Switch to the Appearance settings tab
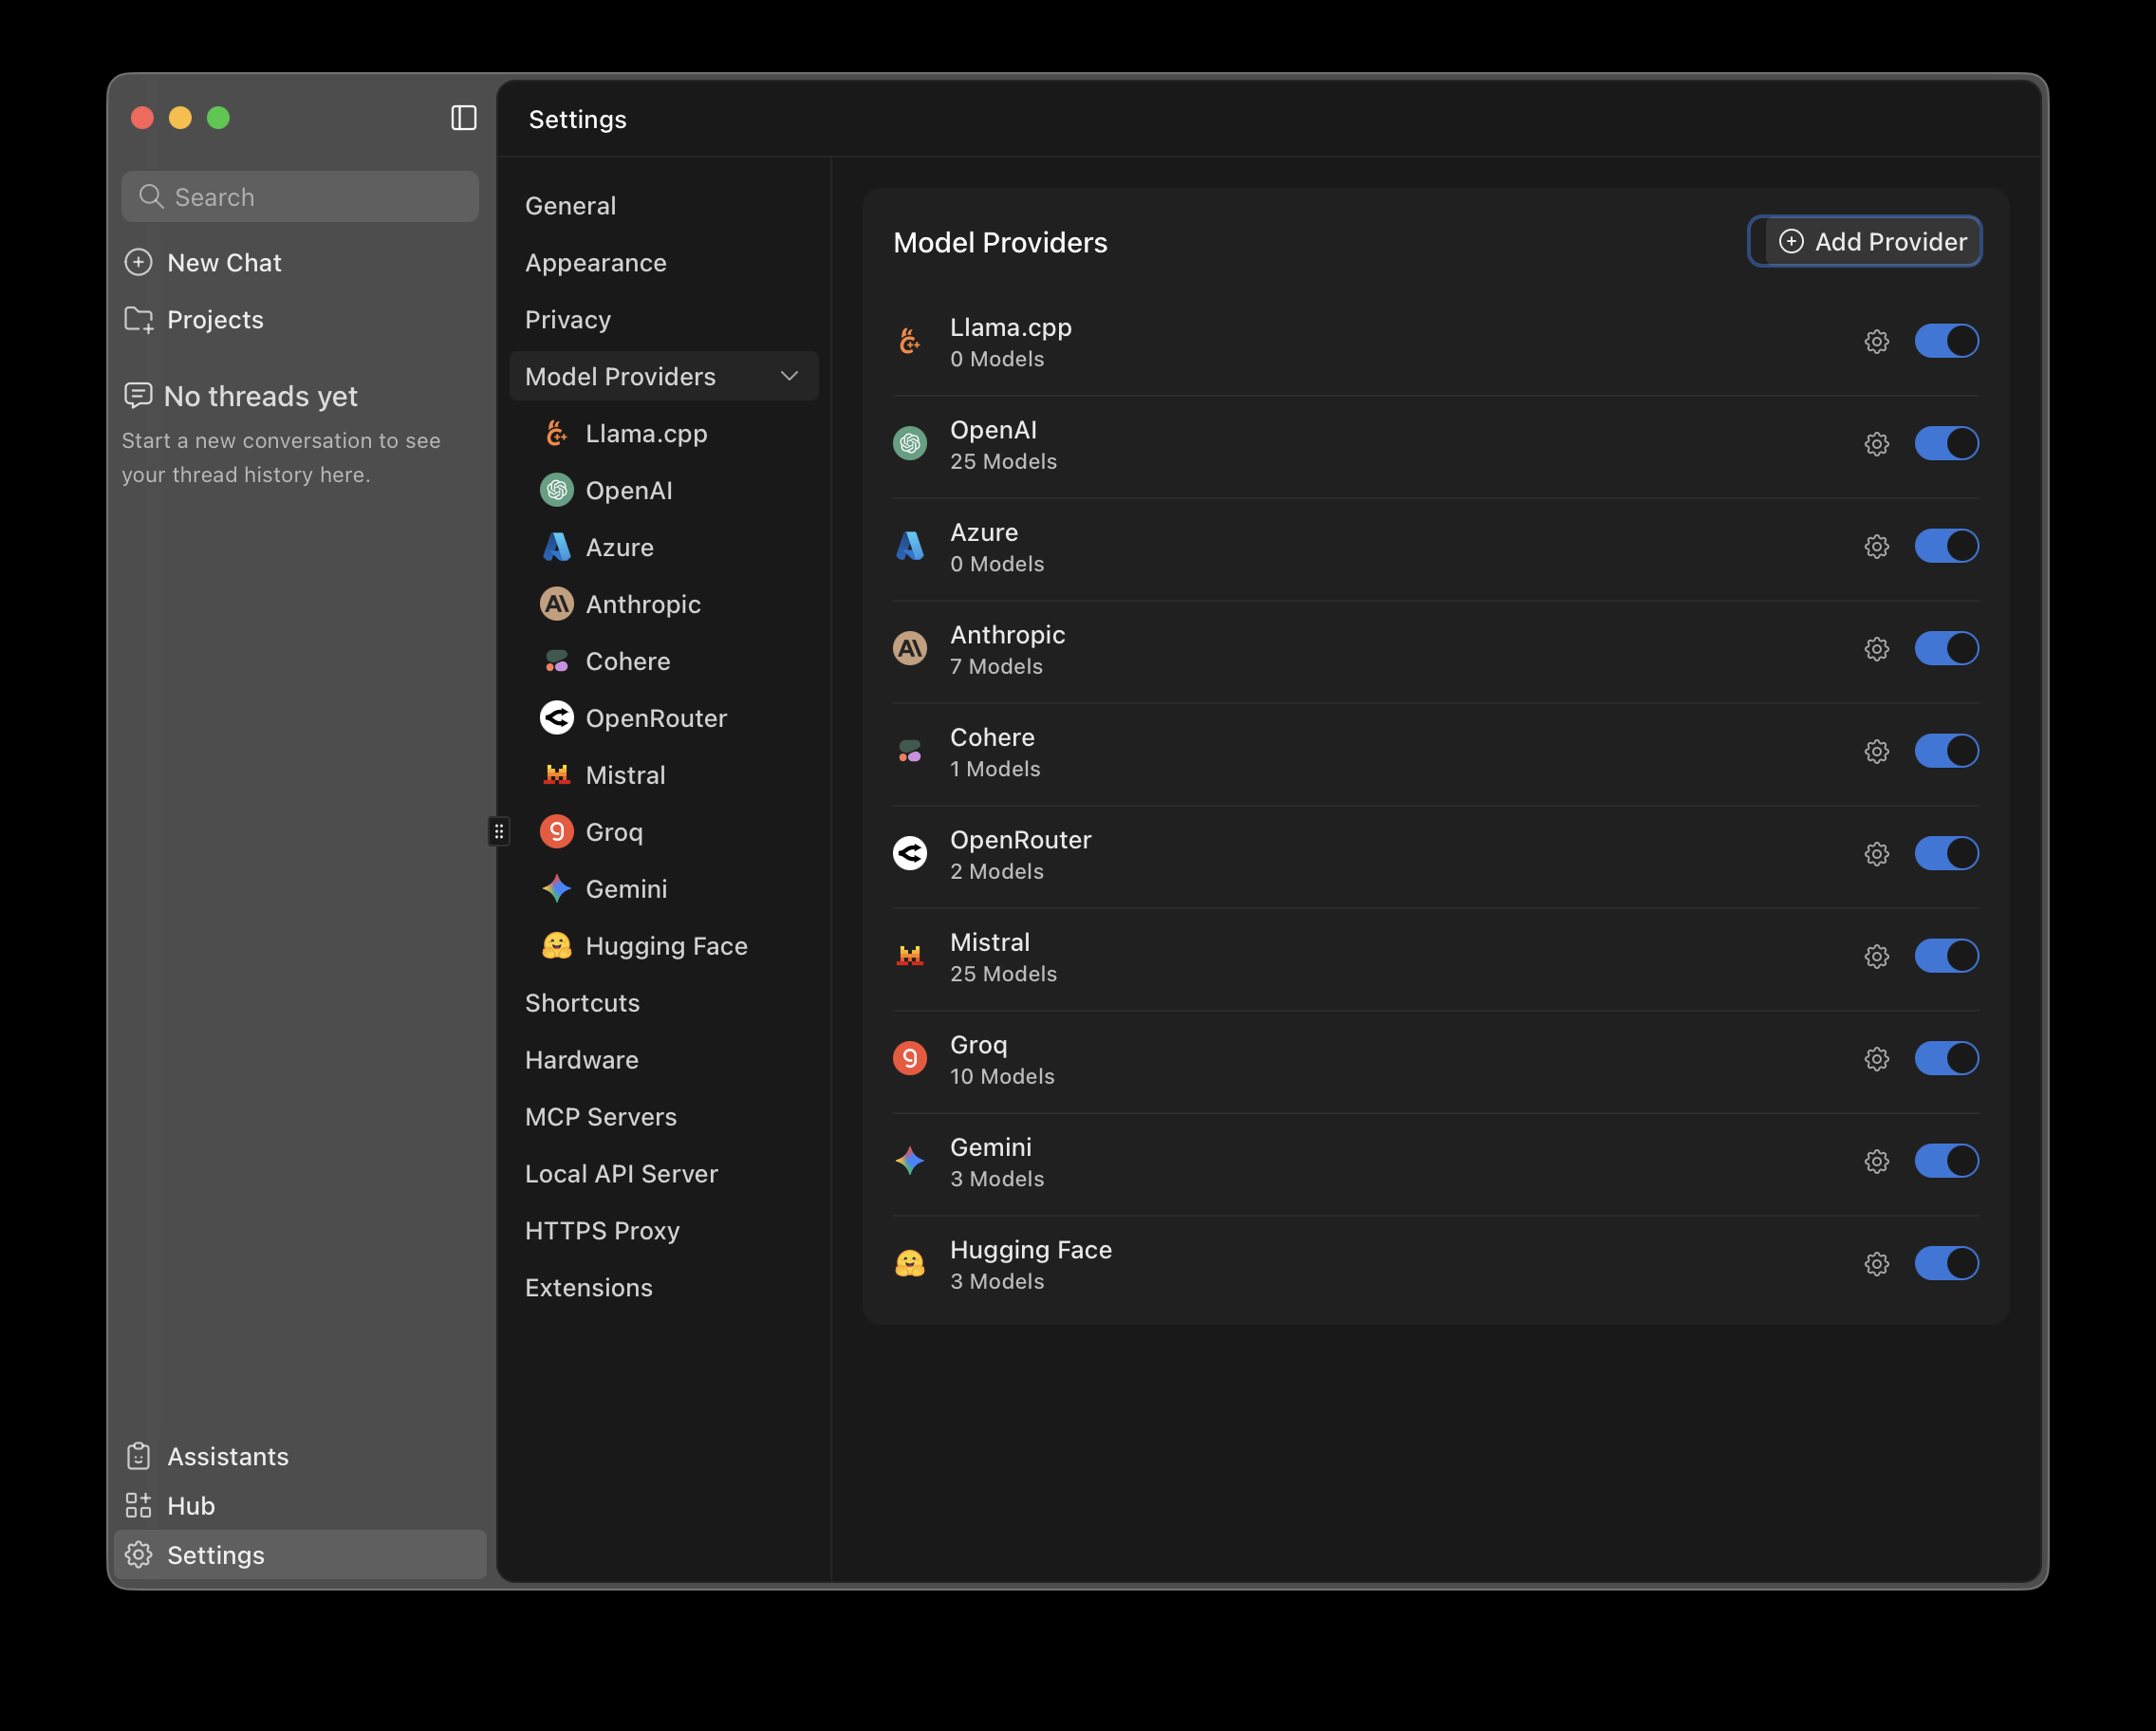 point(595,262)
